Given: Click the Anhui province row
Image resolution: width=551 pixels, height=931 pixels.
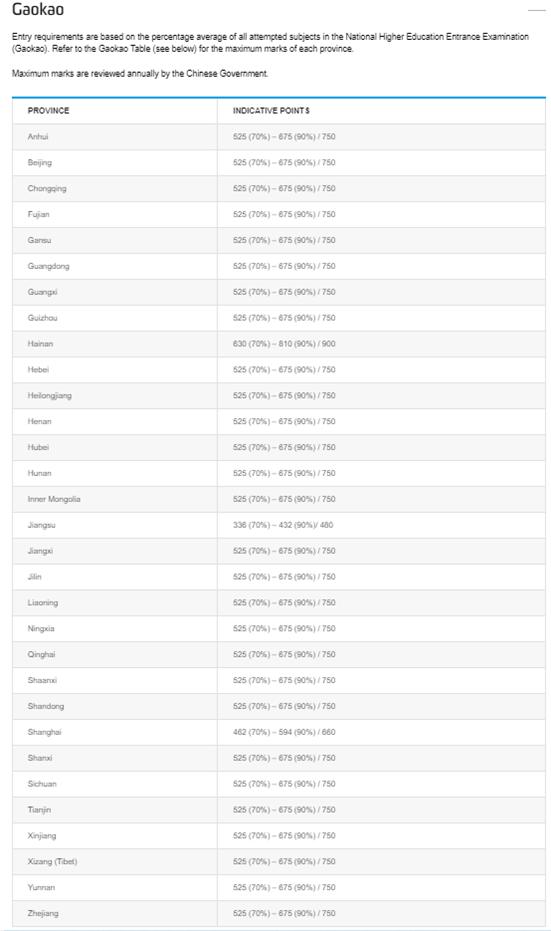Looking at the screenshot, I should [x=278, y=137].
